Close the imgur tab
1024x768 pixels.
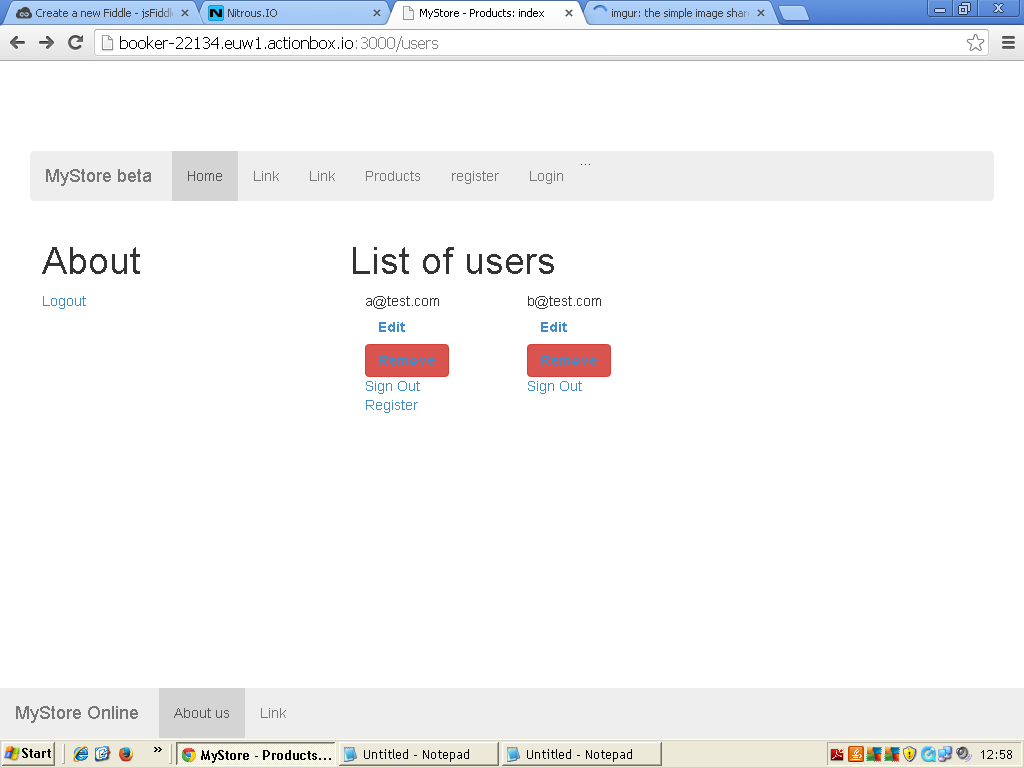pos(761,13)
